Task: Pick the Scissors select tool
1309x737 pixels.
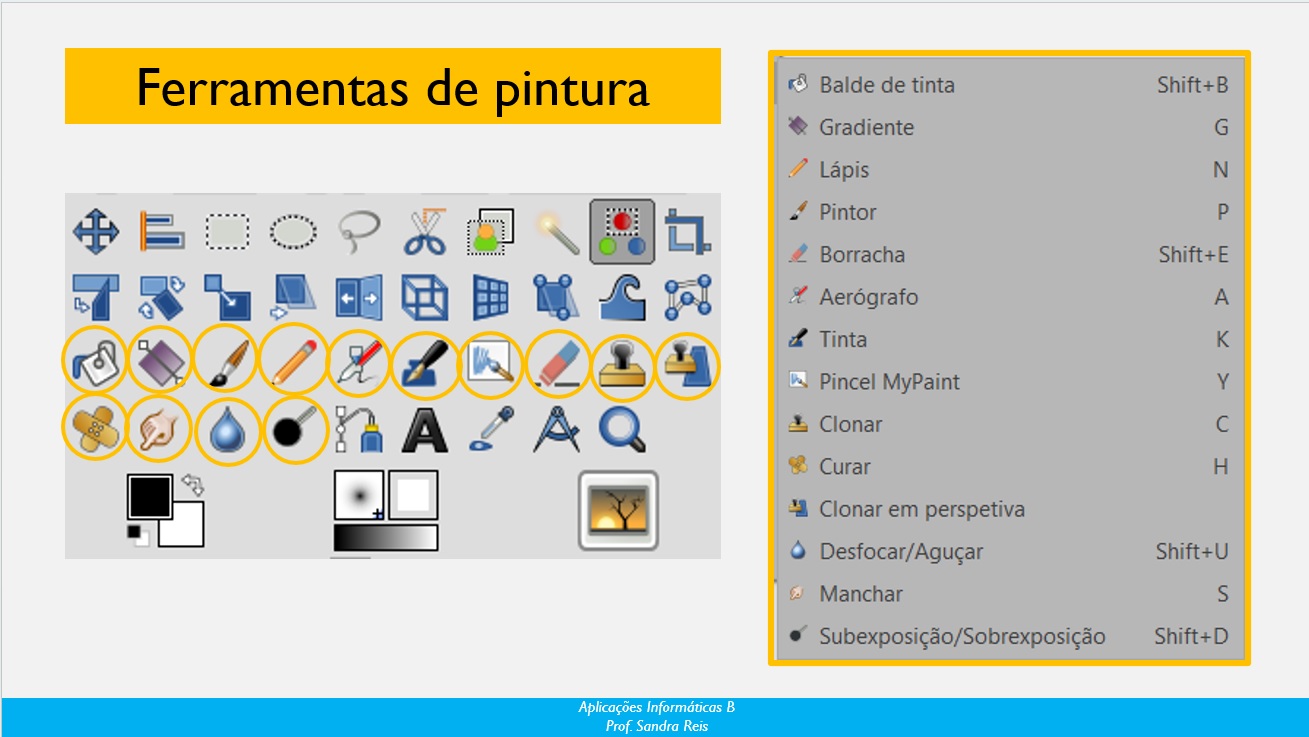Action: (424, 232)
